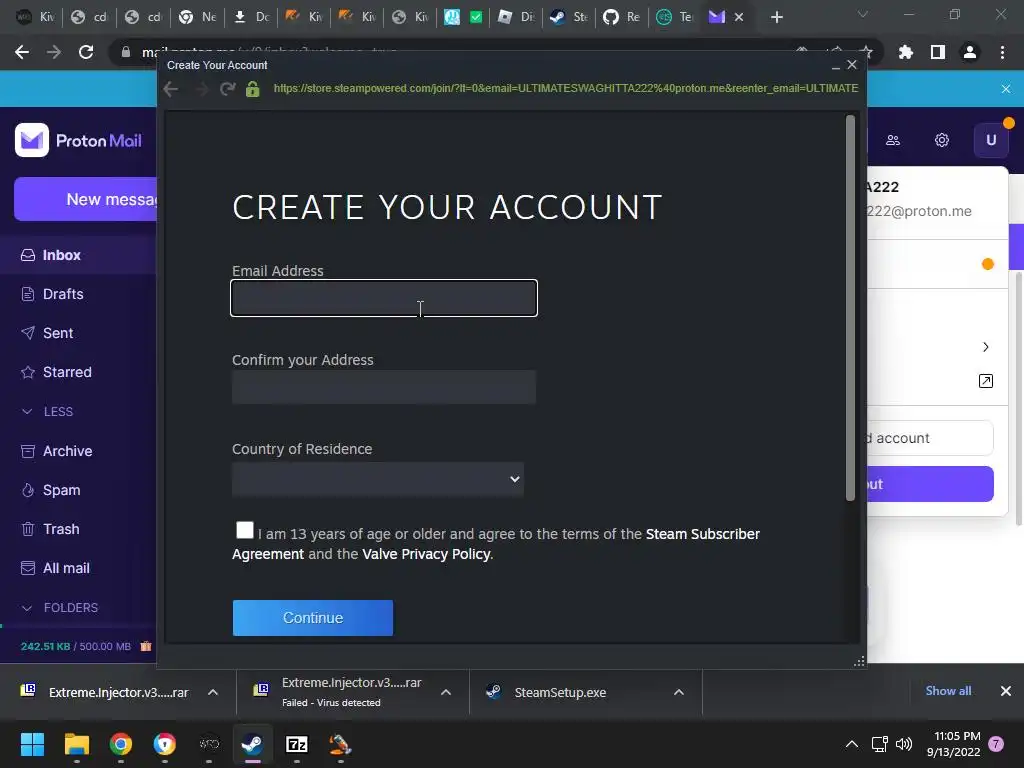Image resolution: width=1024 pixels, height=768 pixels.
Task: Click Chrome back arrow button
Action: click(22, 52)
